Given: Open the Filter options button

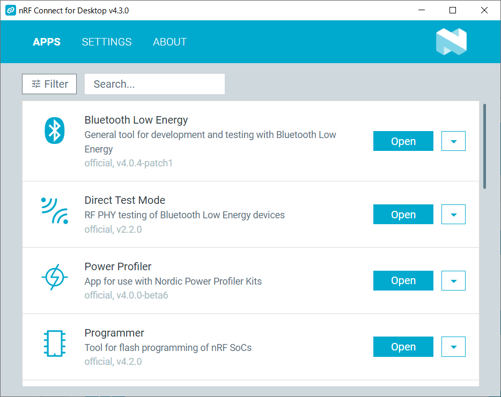Looking at the screenshot, I should point(49,84).
